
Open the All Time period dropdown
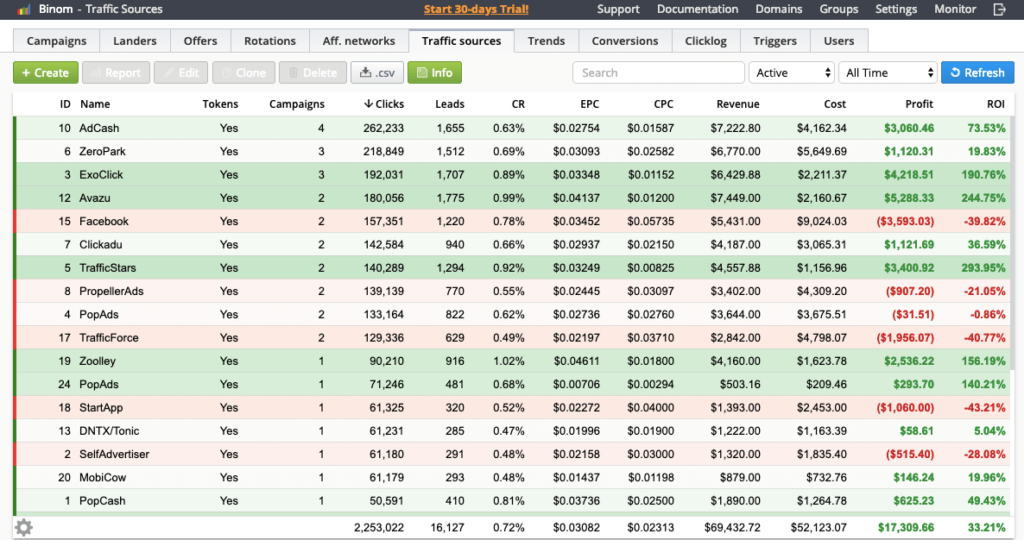pos(888,72)
